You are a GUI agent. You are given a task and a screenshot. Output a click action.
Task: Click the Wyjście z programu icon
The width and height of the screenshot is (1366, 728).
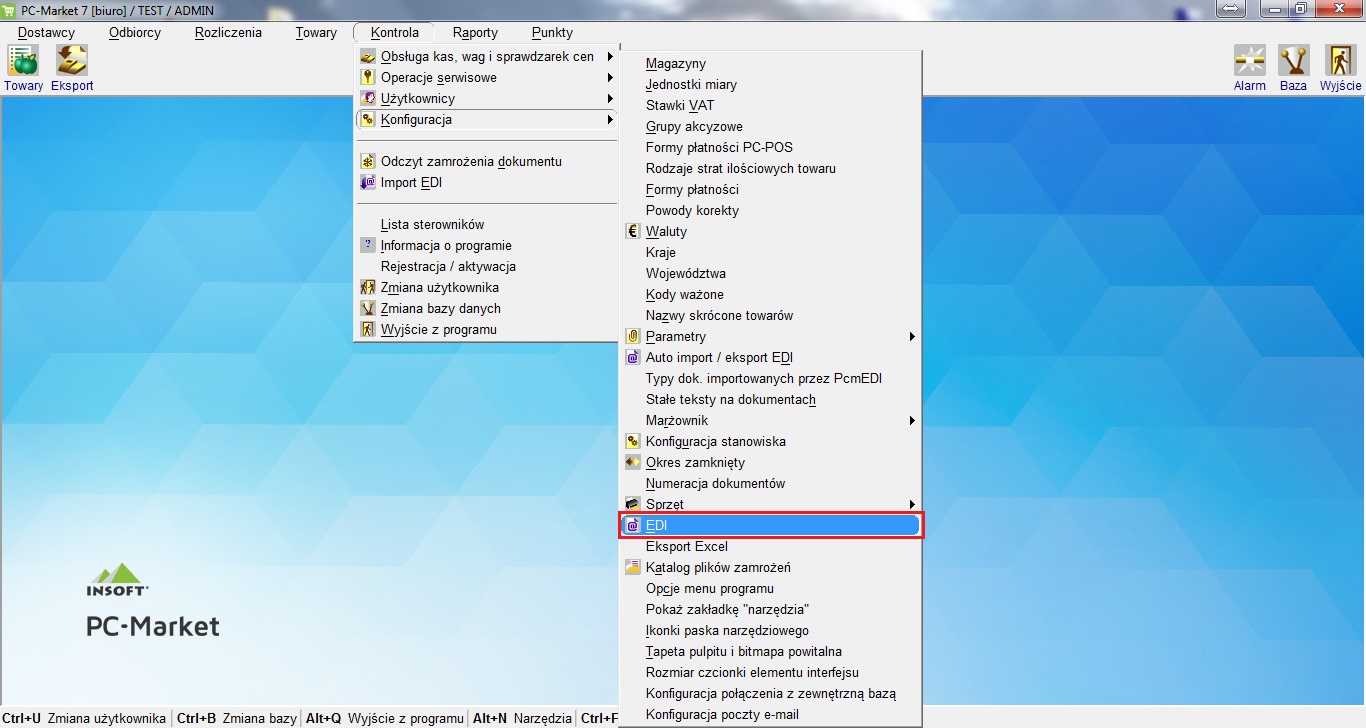(368, 330)
